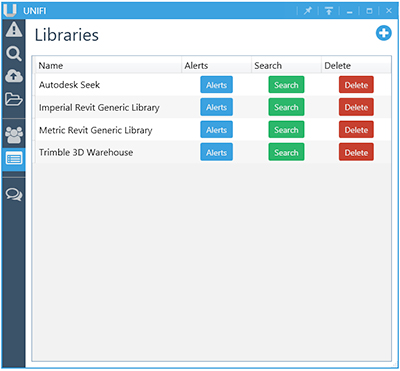Open Alerts for Trimble 3D Warehouse

[x=216, y=152]
